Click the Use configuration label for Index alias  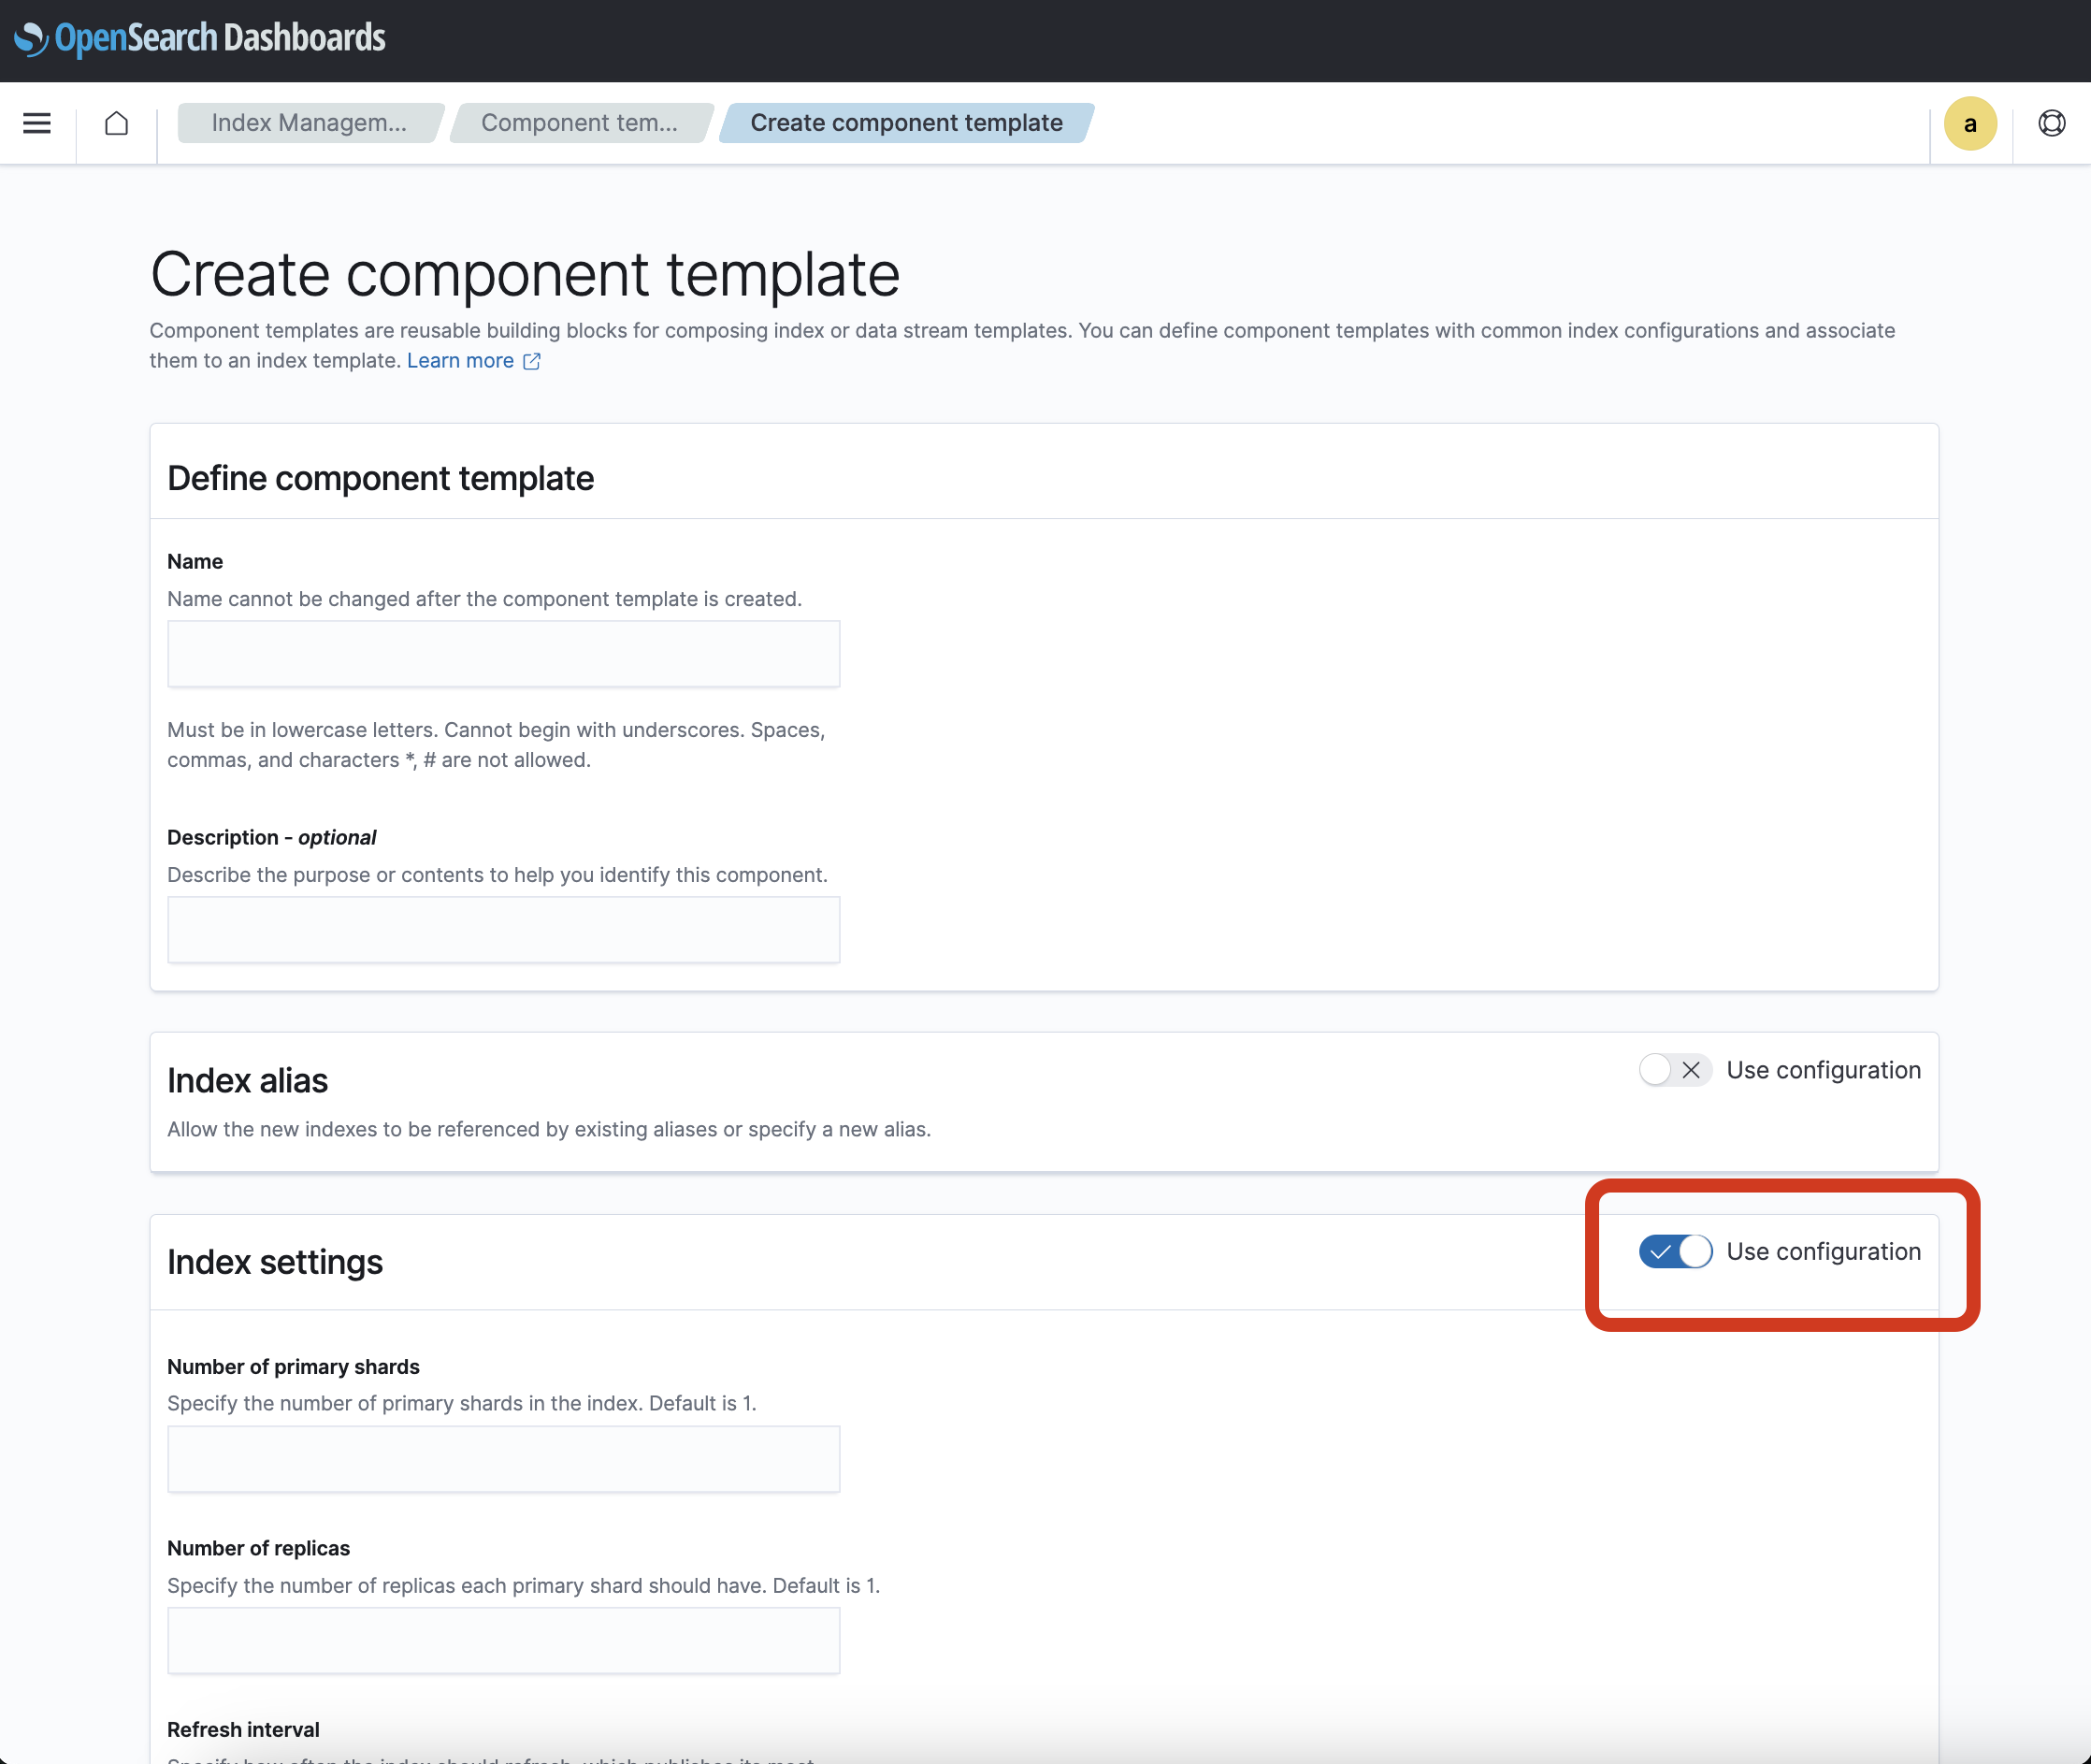tap(1824, 1070)
